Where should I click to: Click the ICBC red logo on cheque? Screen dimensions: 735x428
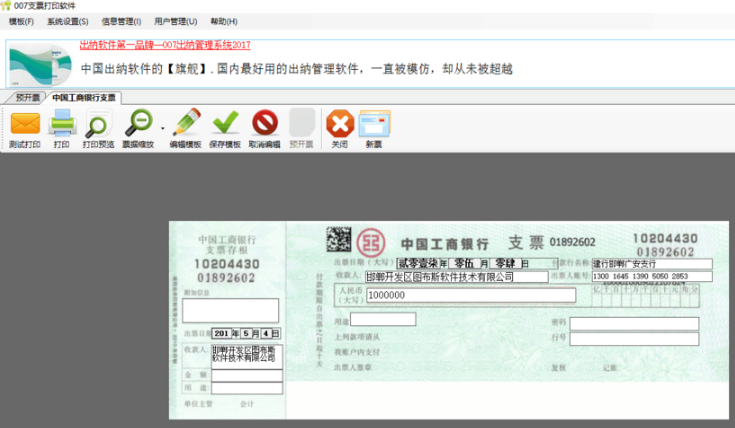coord(371,243)
